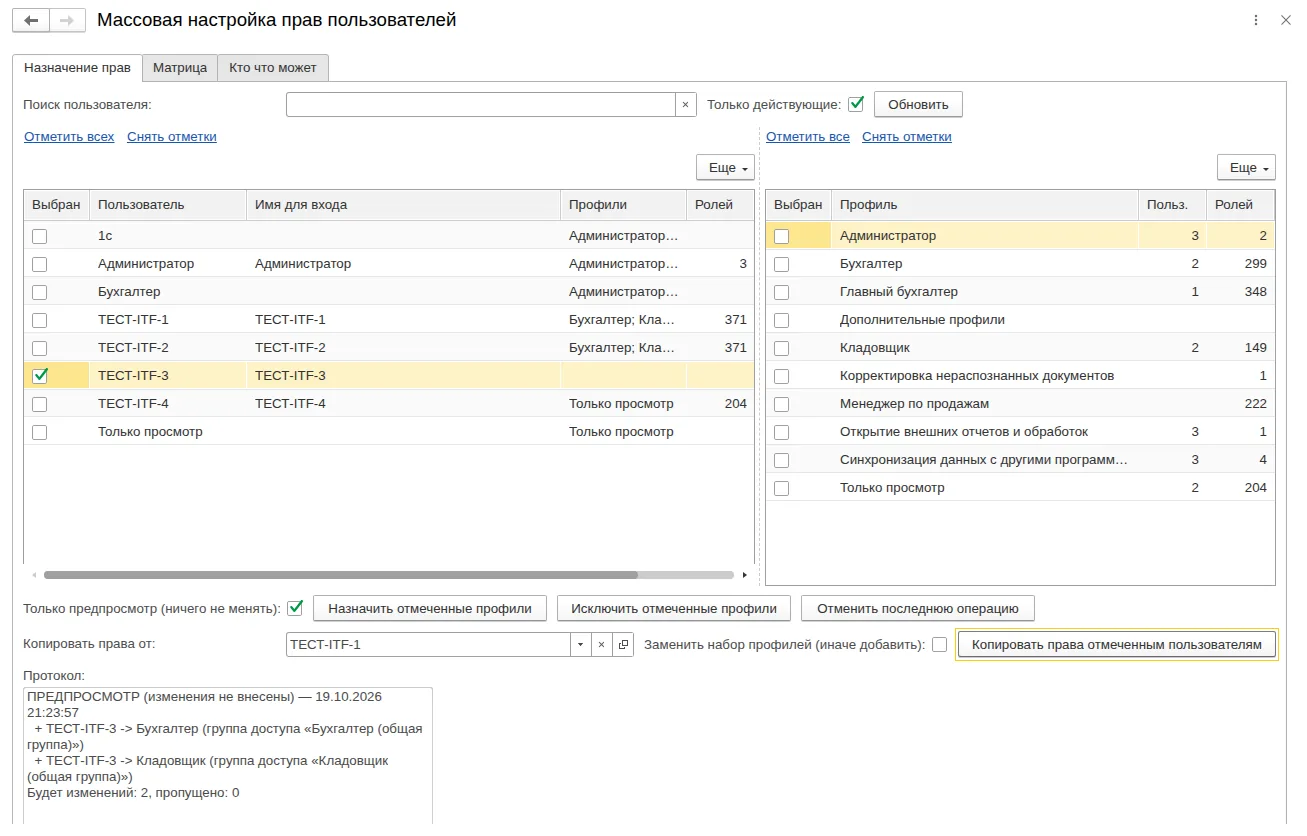1307x836 pixels.
Task: Click the users table scroll-left arrow
Action: coord(34,575)
